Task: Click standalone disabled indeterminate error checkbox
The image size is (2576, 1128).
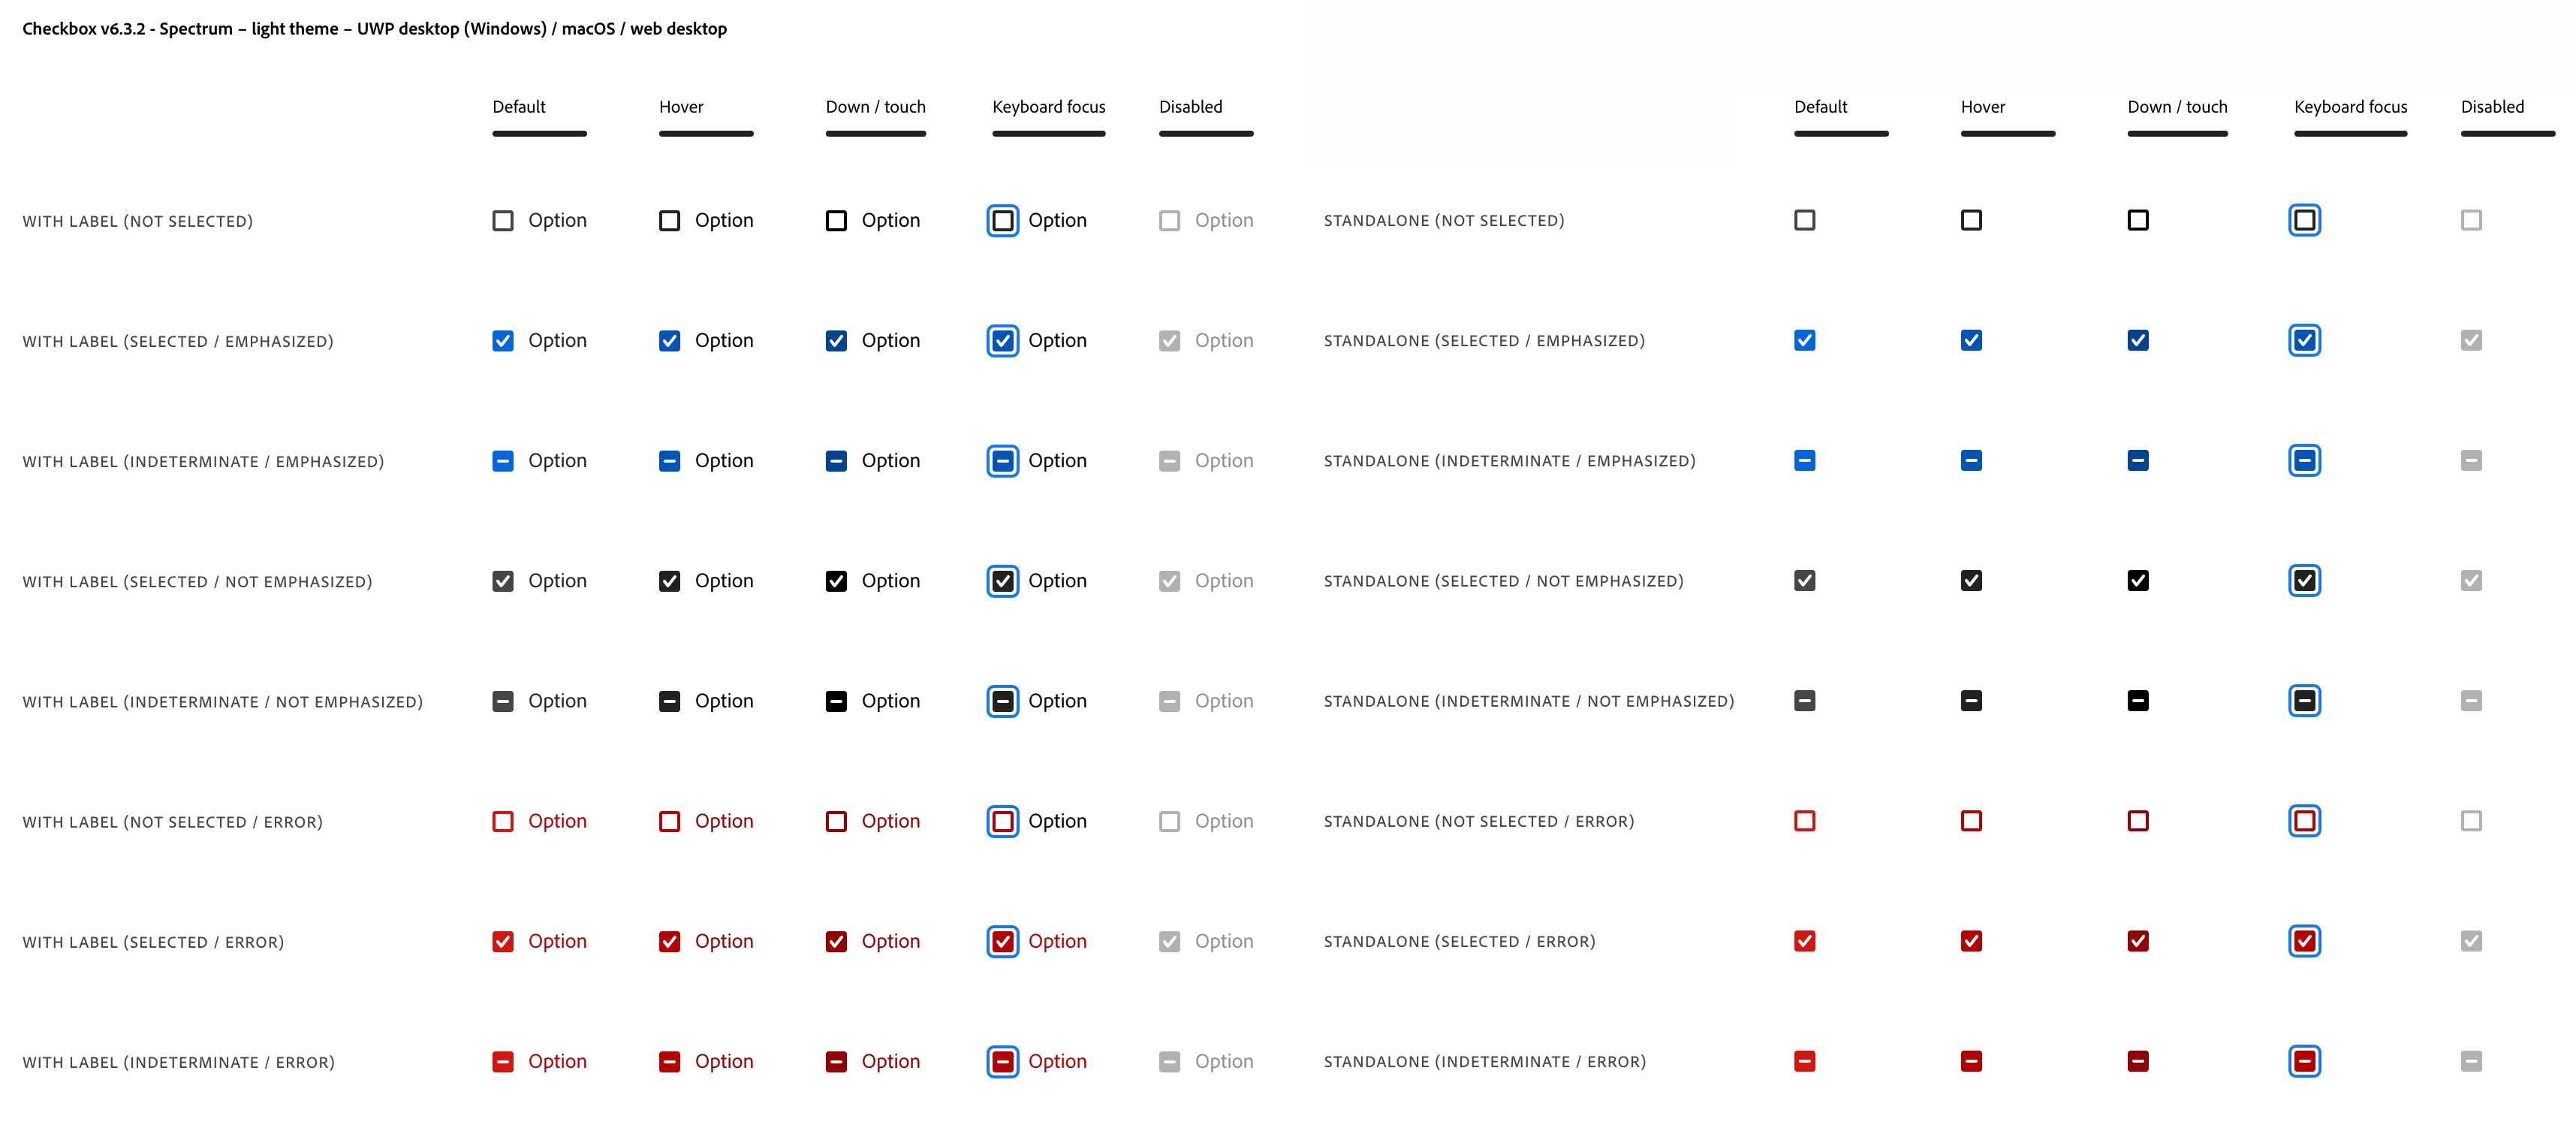Action: pos(2472,1060)
